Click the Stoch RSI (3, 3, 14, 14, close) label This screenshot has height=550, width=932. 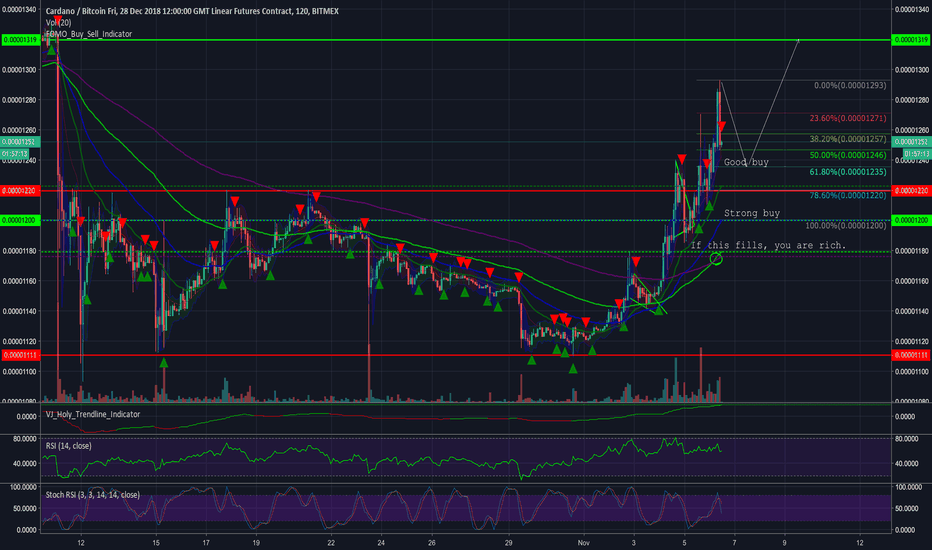tap(93, 495)
